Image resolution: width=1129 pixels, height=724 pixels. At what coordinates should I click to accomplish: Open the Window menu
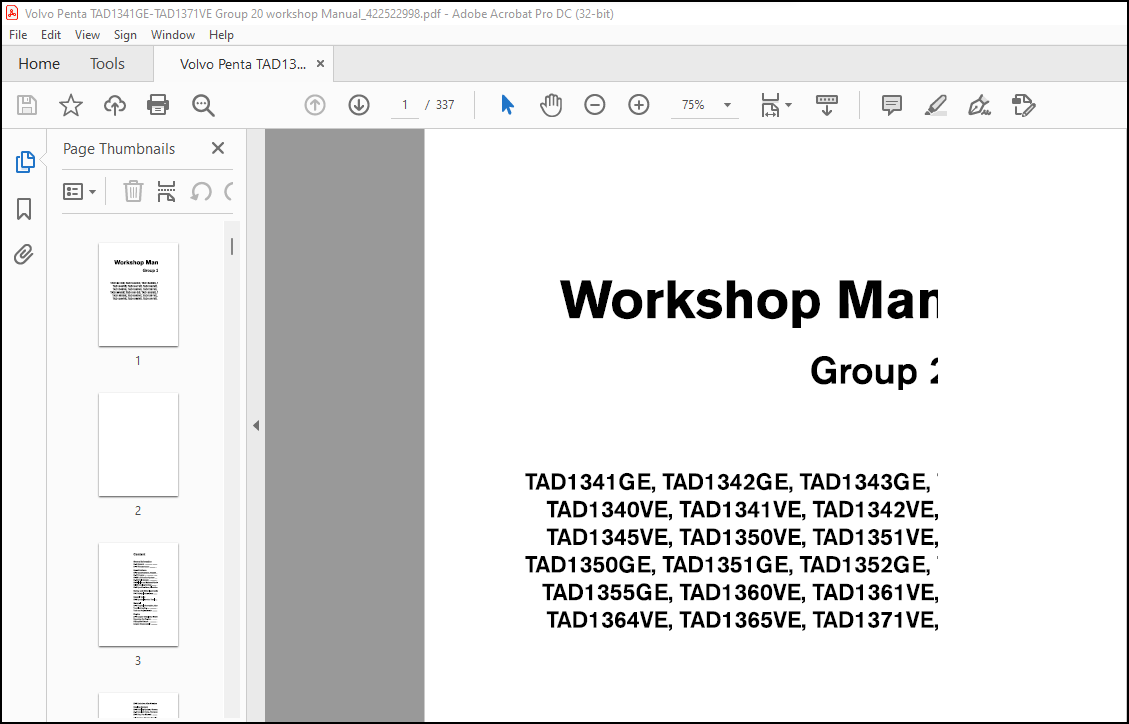pos(173,35)
